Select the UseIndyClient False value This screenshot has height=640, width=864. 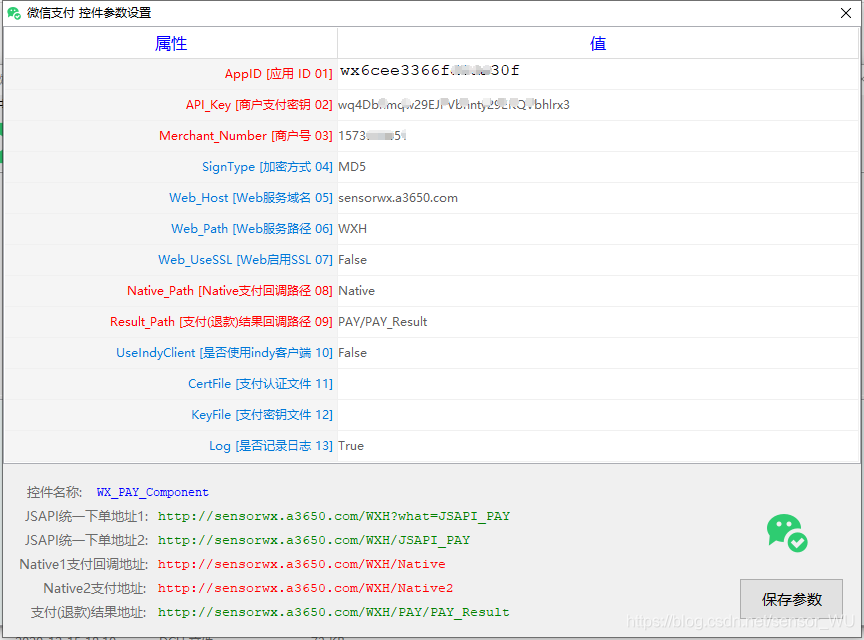352,353
